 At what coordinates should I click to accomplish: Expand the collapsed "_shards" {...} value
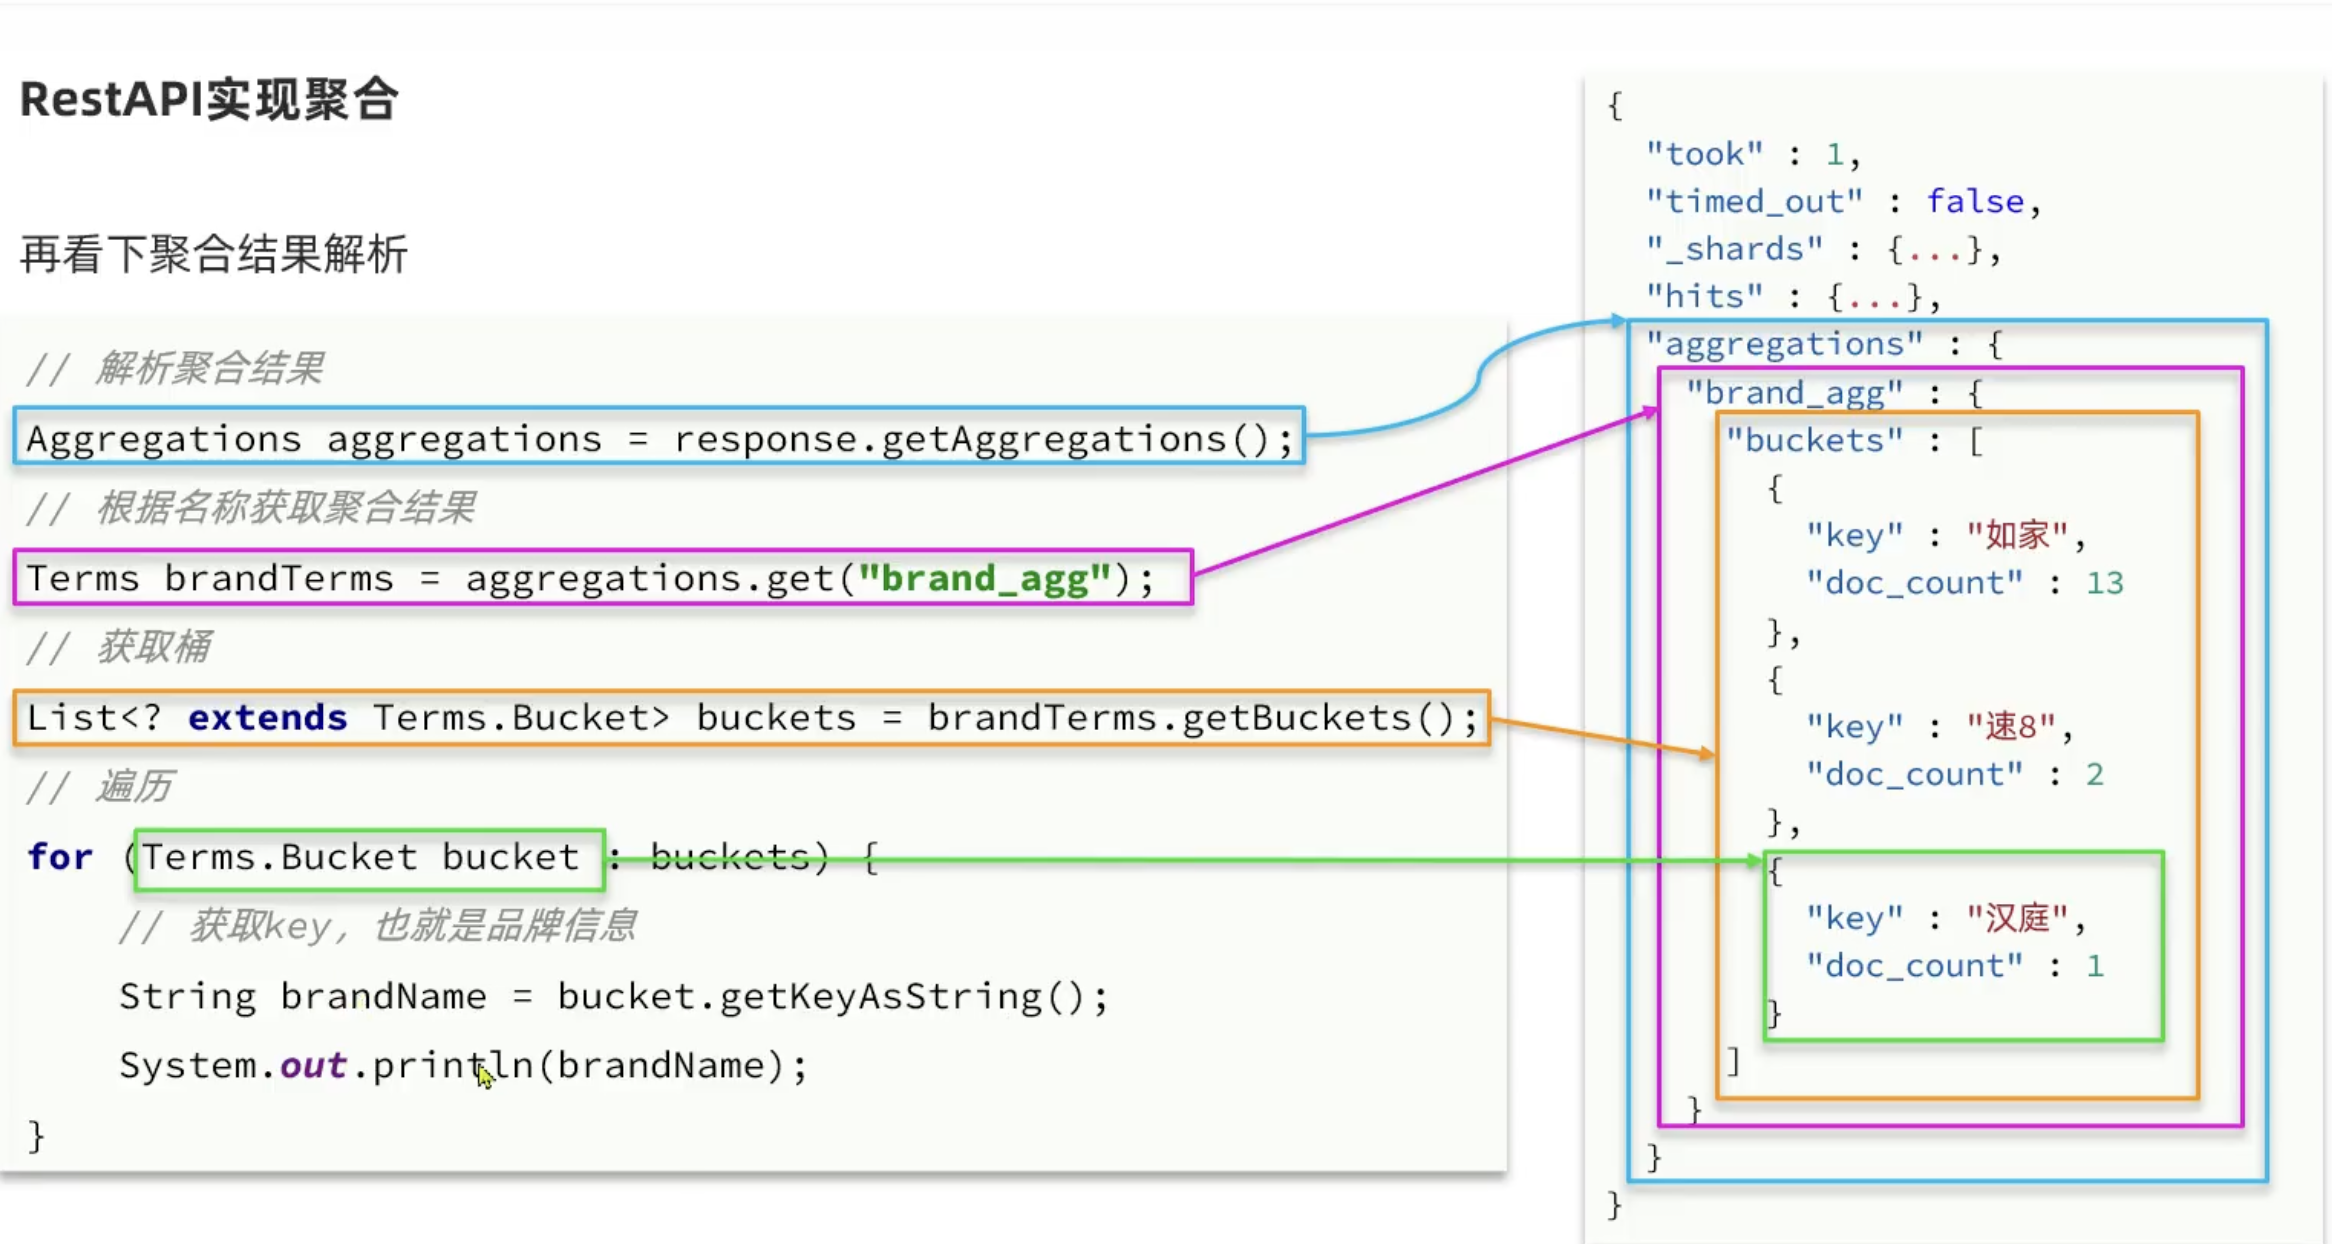point(1936,250)
